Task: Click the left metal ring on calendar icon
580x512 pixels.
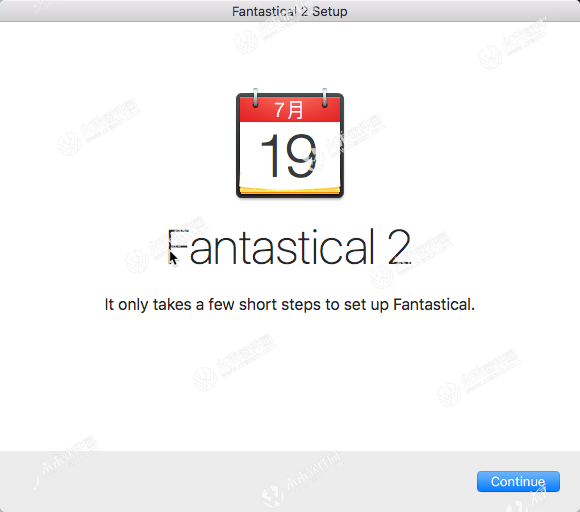Action: click(x=255, y=98)
